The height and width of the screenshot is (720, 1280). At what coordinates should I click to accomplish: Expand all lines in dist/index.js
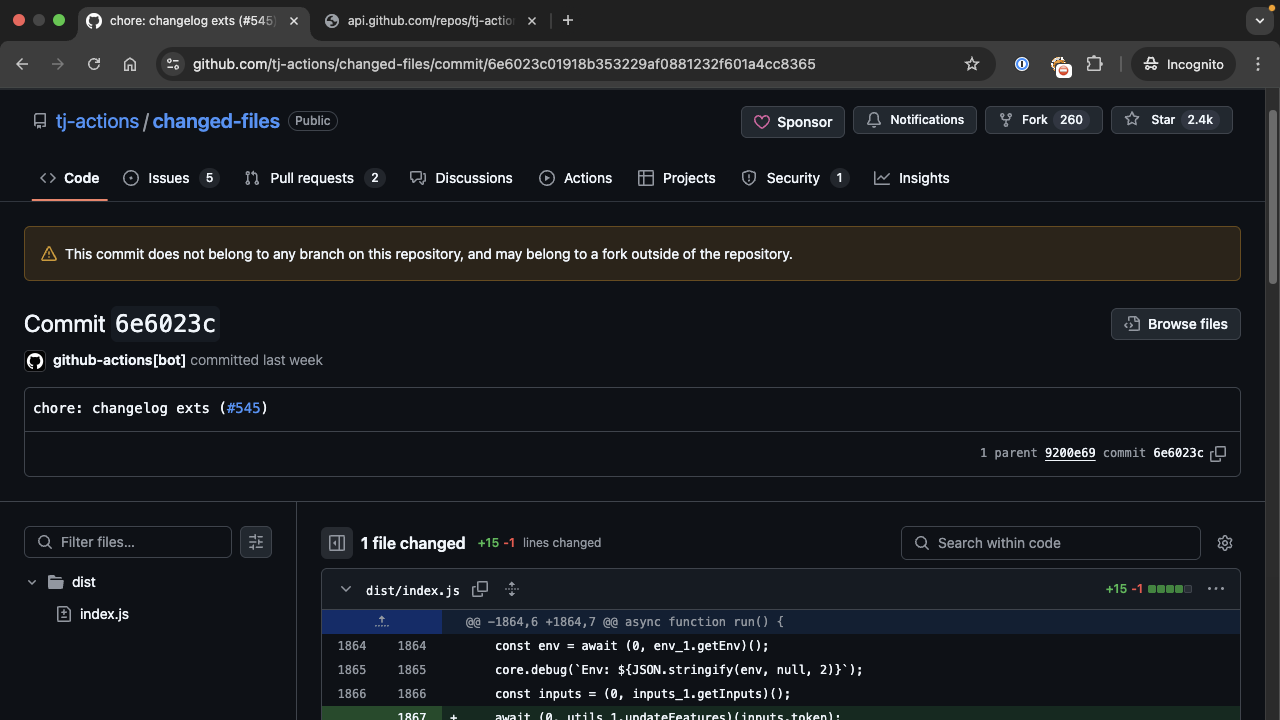(x=512, y=589)
